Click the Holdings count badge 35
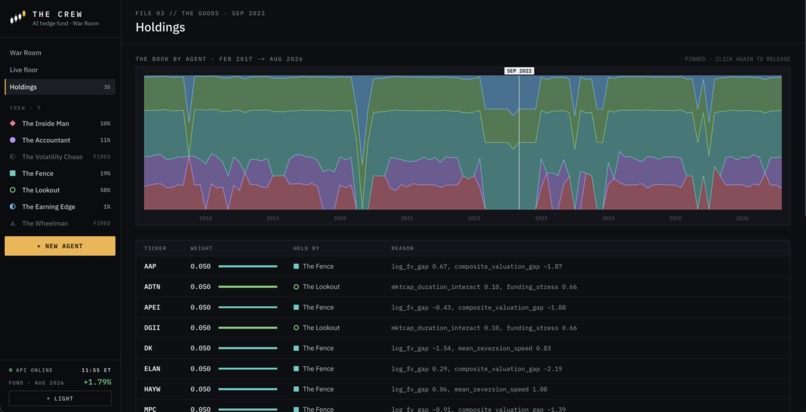806x412 pixels. [x=107, y=87]
